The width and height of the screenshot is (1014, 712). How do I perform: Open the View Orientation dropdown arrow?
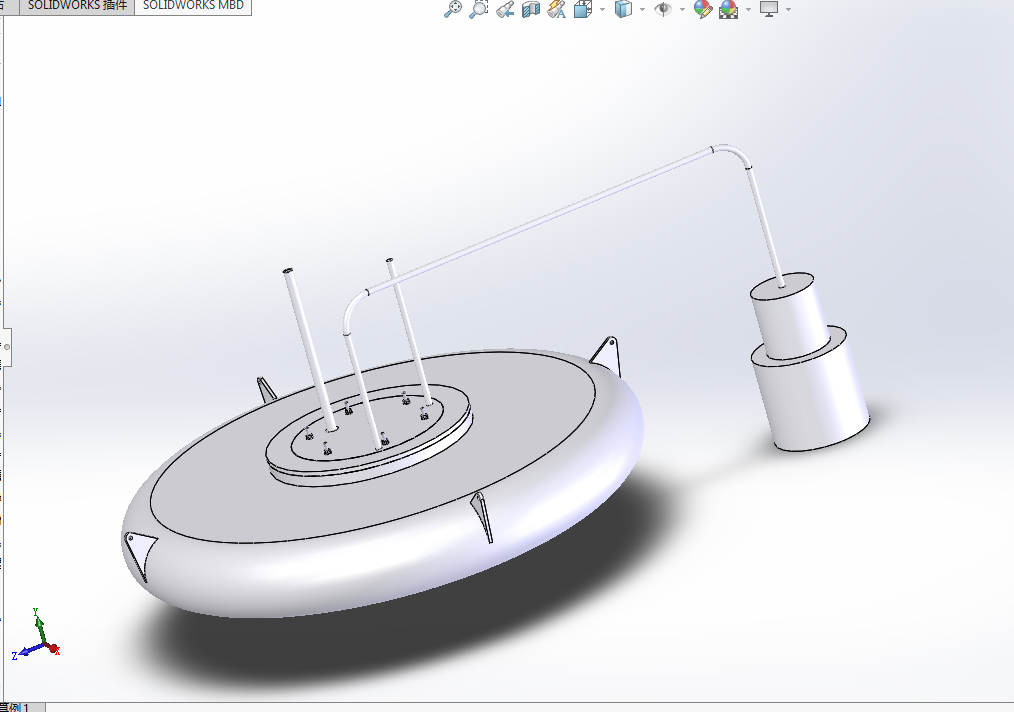click(602, 9)
